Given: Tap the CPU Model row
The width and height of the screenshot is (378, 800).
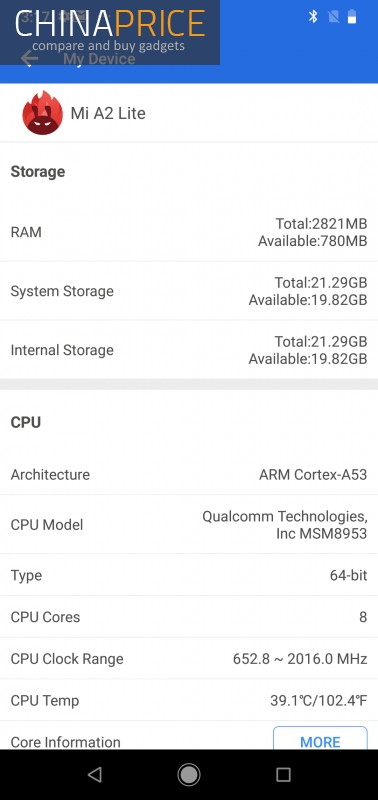Looking at the screenshot, I should click(x=189, y=524).
